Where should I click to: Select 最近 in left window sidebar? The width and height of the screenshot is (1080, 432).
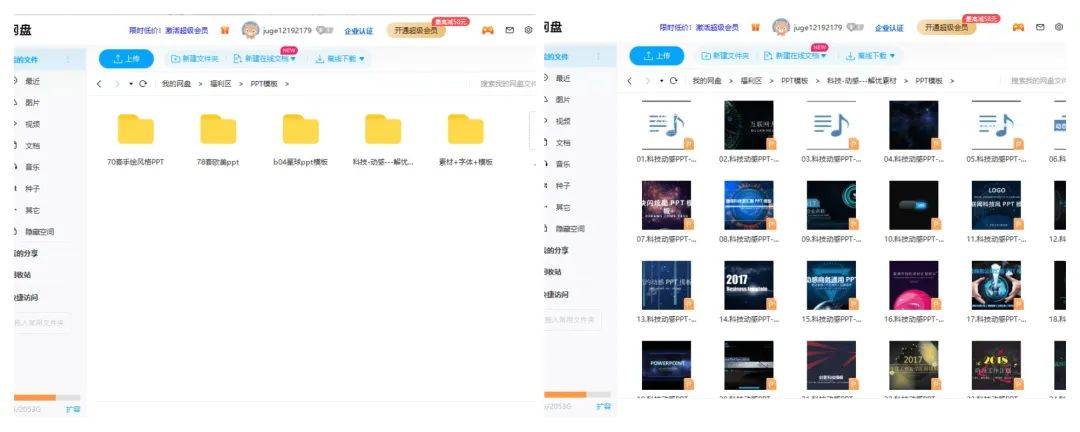click(32, 81)
